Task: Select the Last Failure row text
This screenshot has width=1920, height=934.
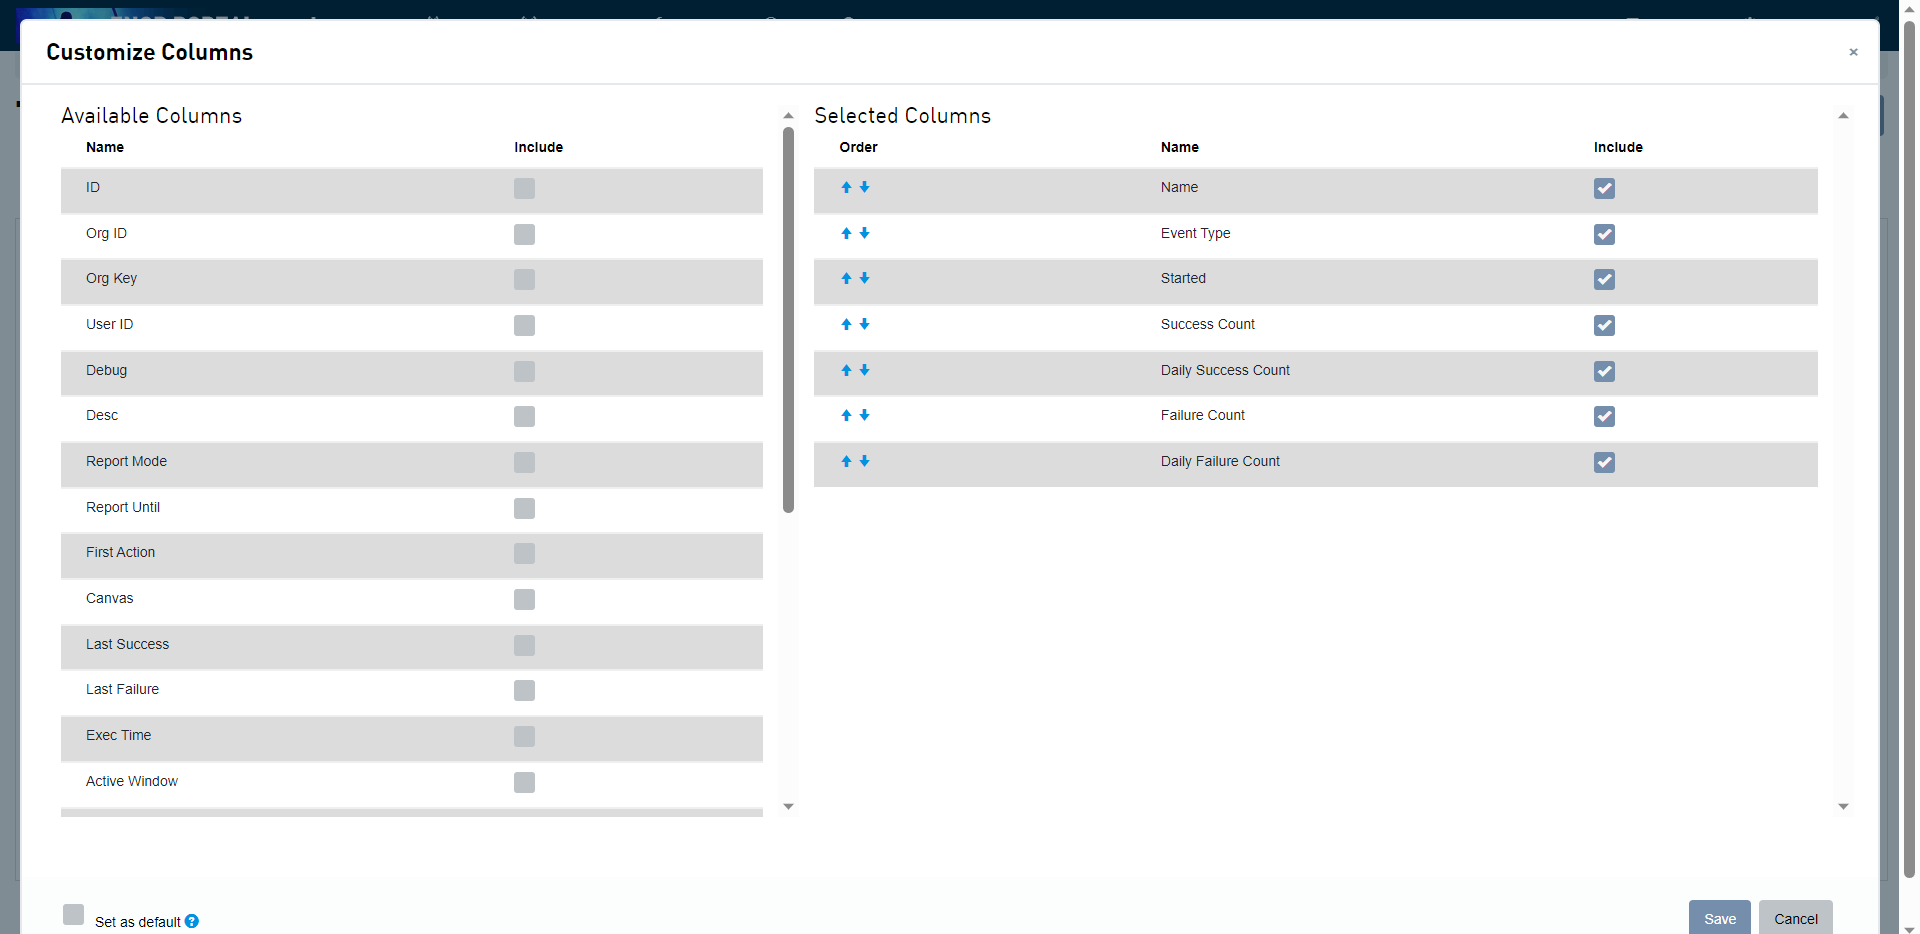Action: pos(122,689)
